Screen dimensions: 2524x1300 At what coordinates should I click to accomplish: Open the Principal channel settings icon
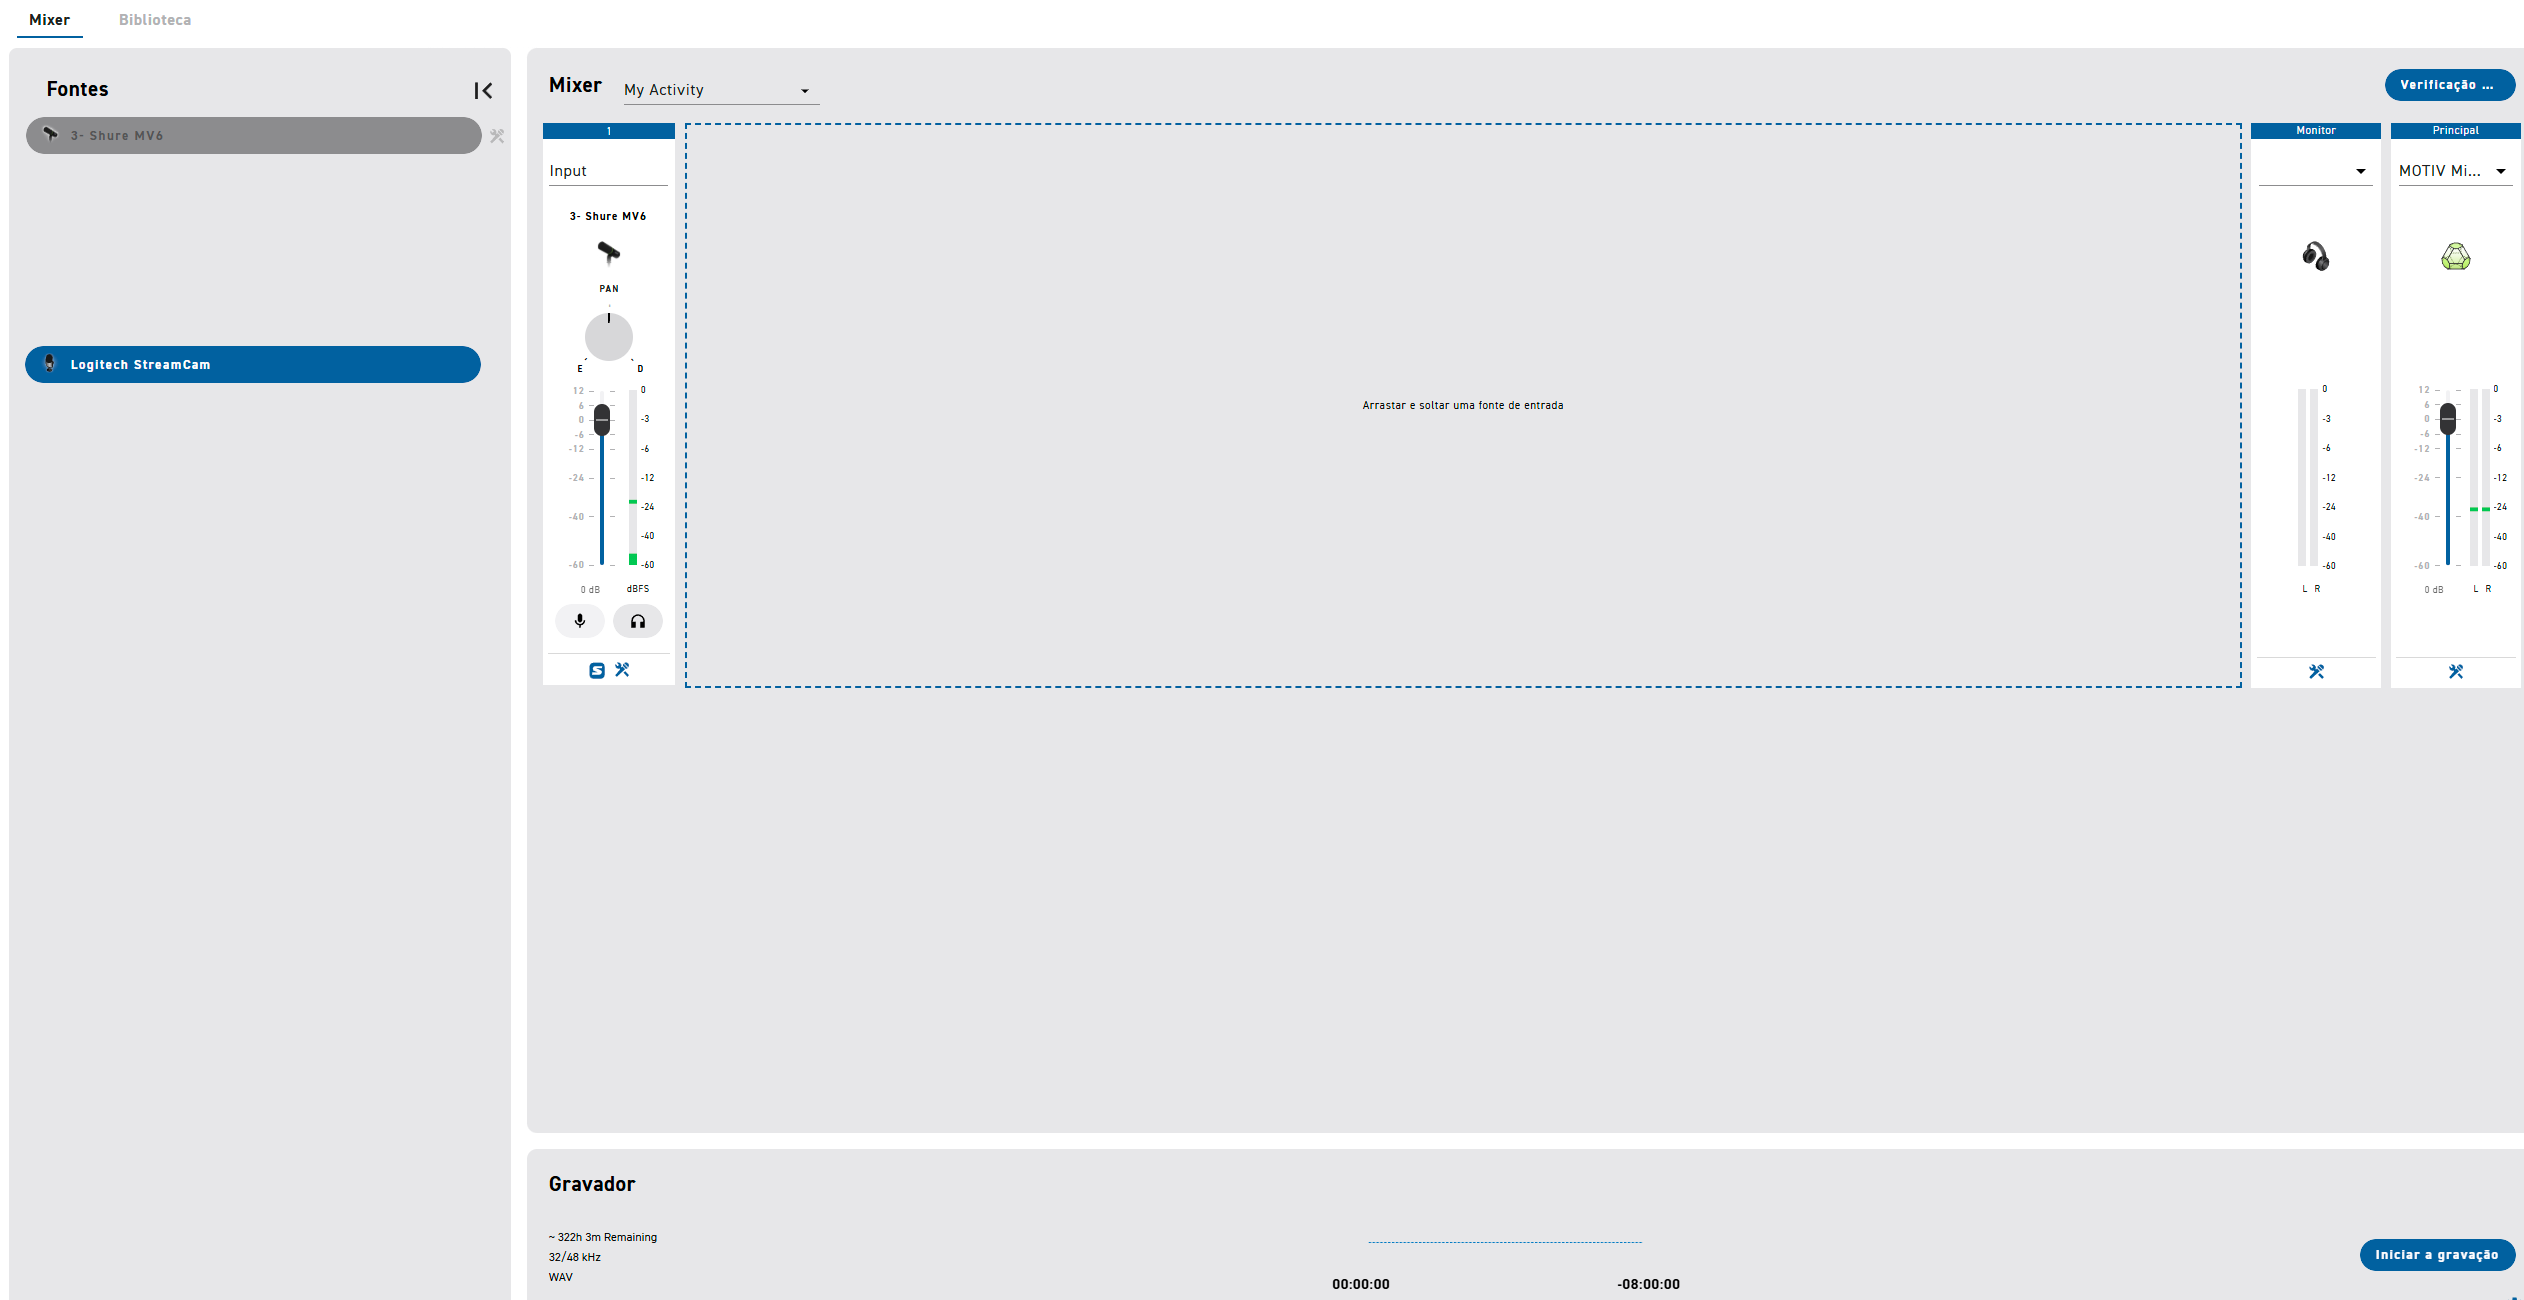click(x=2456, y=672)
